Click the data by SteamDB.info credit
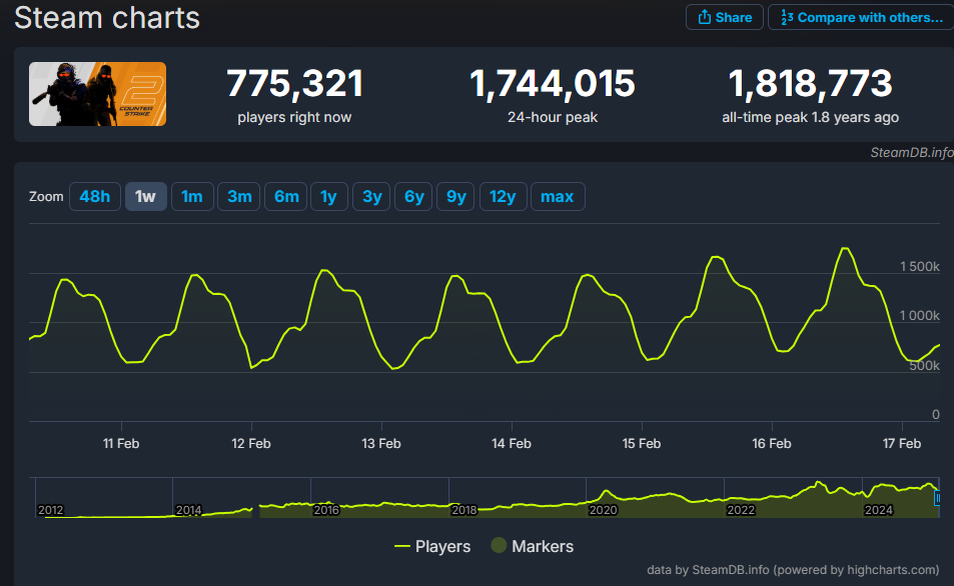954x586 pixels. click(x=793, y=570)
